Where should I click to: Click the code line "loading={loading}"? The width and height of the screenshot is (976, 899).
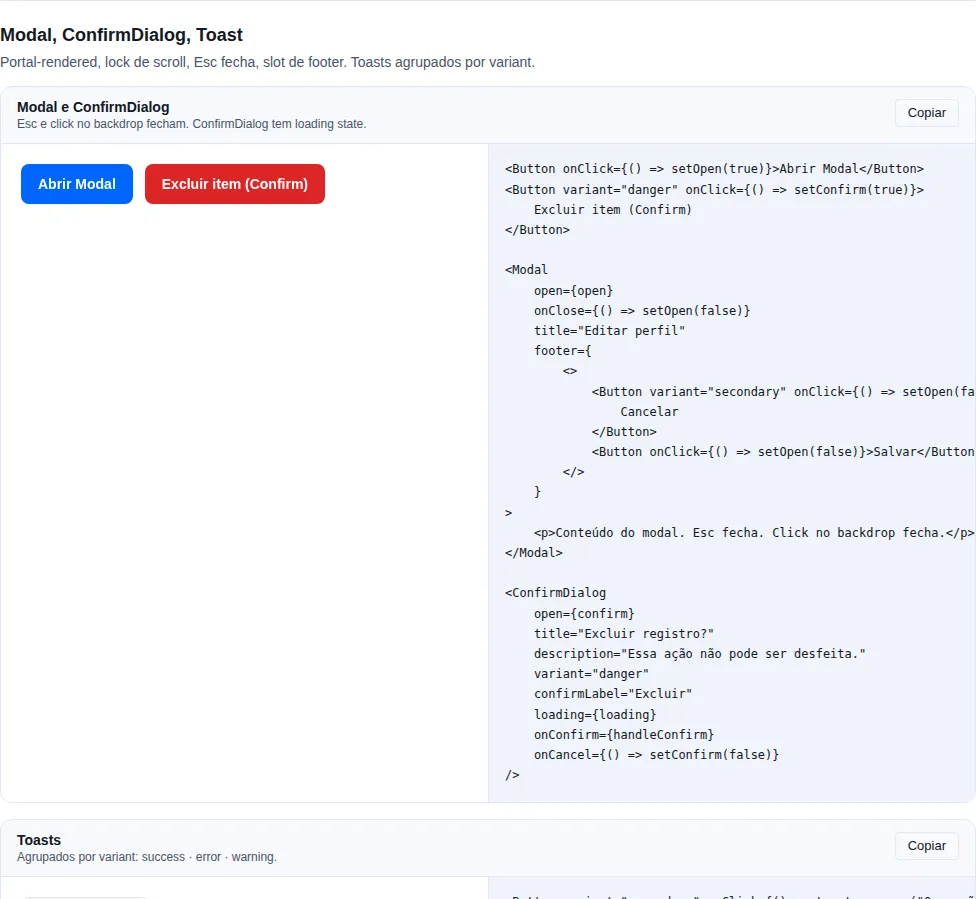tap(595, 714)
